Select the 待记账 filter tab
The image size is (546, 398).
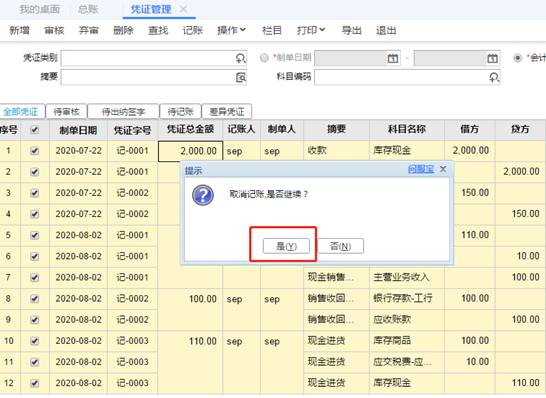[x=180, y=112]
